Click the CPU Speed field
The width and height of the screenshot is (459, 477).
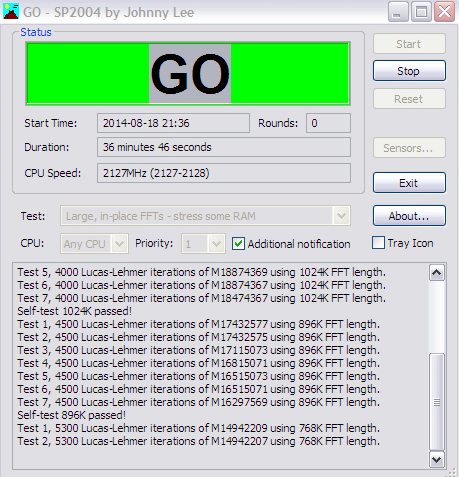click(x=224, y=173)
